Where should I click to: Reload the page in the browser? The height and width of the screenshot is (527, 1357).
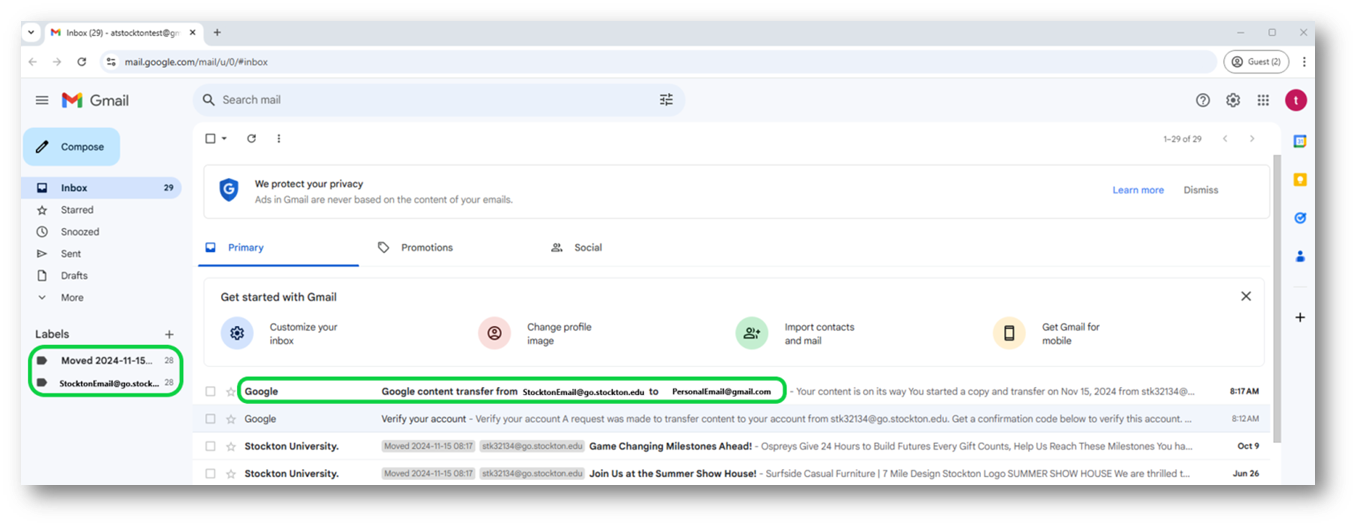click(x=82, y=62)
